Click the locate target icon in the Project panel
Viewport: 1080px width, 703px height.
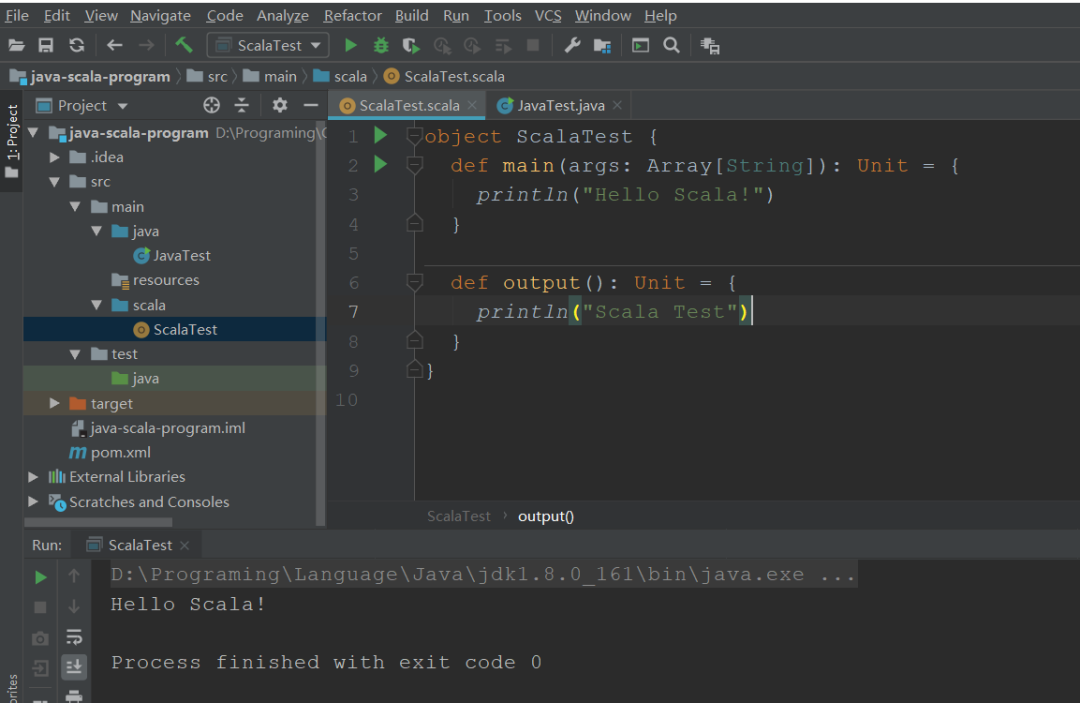[x=211, y=105]
